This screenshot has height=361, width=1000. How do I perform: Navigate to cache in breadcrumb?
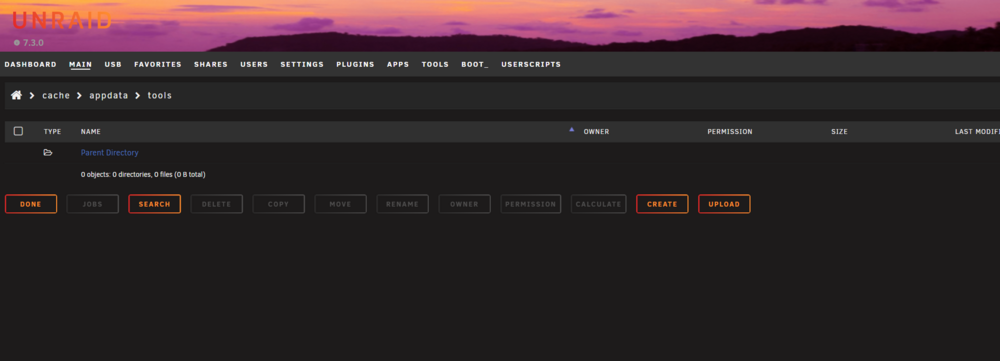pyautogui.click(x=56, y=96)
